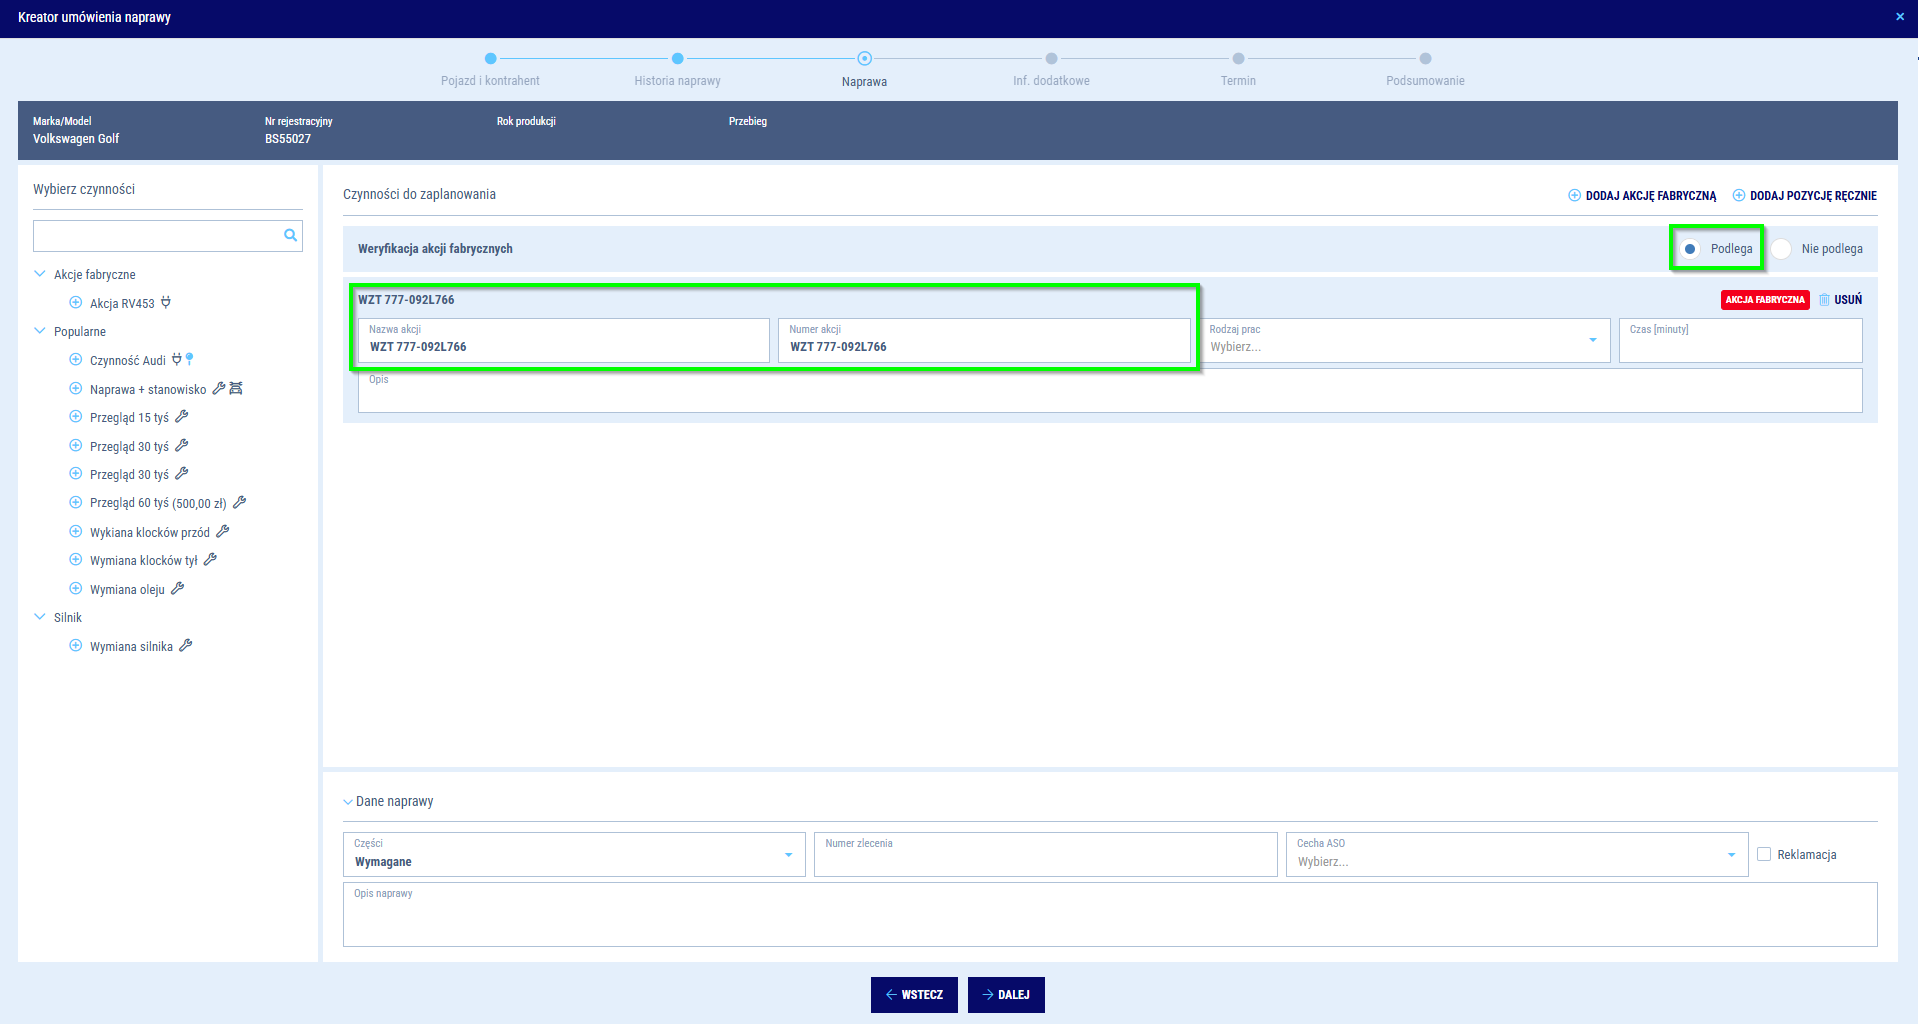
Task: Collapse the Akcje fabryczne tree group
Action: [x=40, y=274]
